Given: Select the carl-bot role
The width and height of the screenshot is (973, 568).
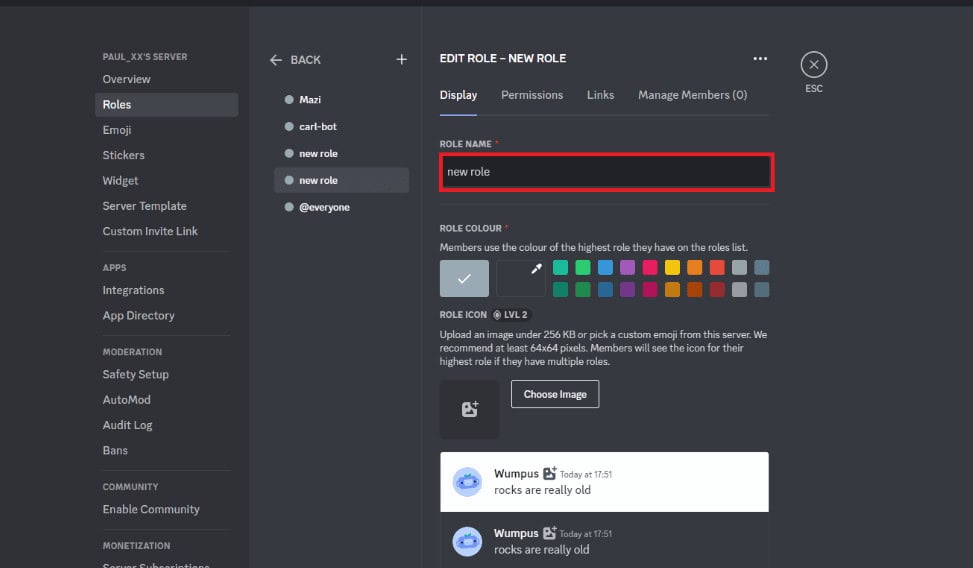Looking at the screenshot, I should pos(341,127).
